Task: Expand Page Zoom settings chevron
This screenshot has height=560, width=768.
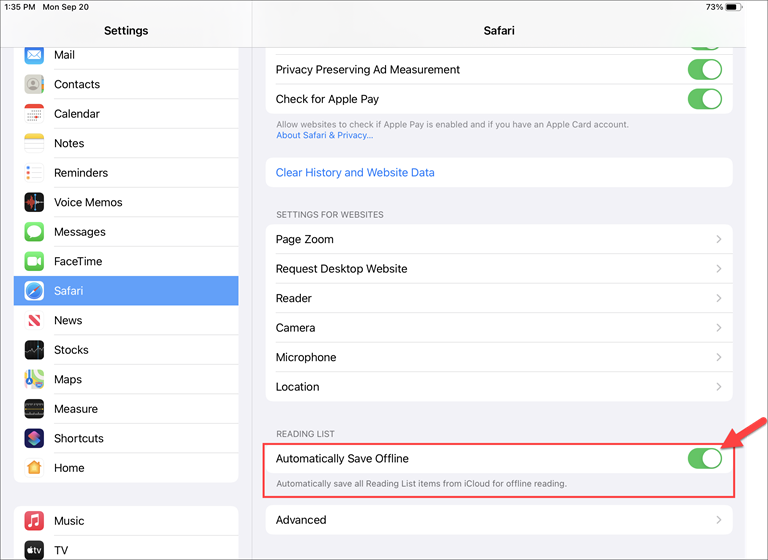Action: tap(719, 239)
